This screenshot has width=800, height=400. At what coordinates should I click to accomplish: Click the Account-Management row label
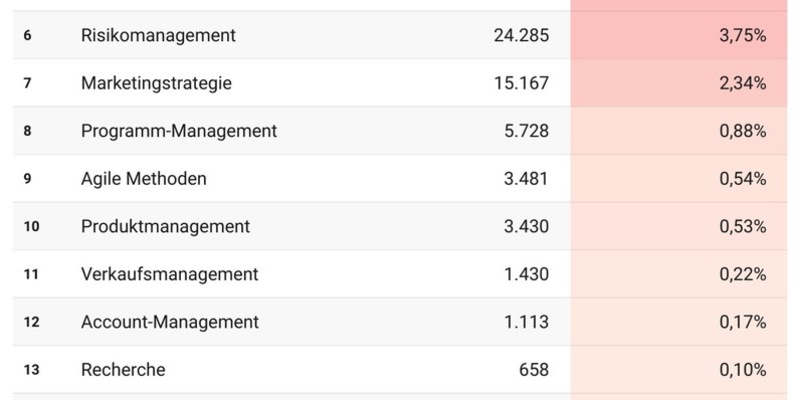click(x=170, y=322)
